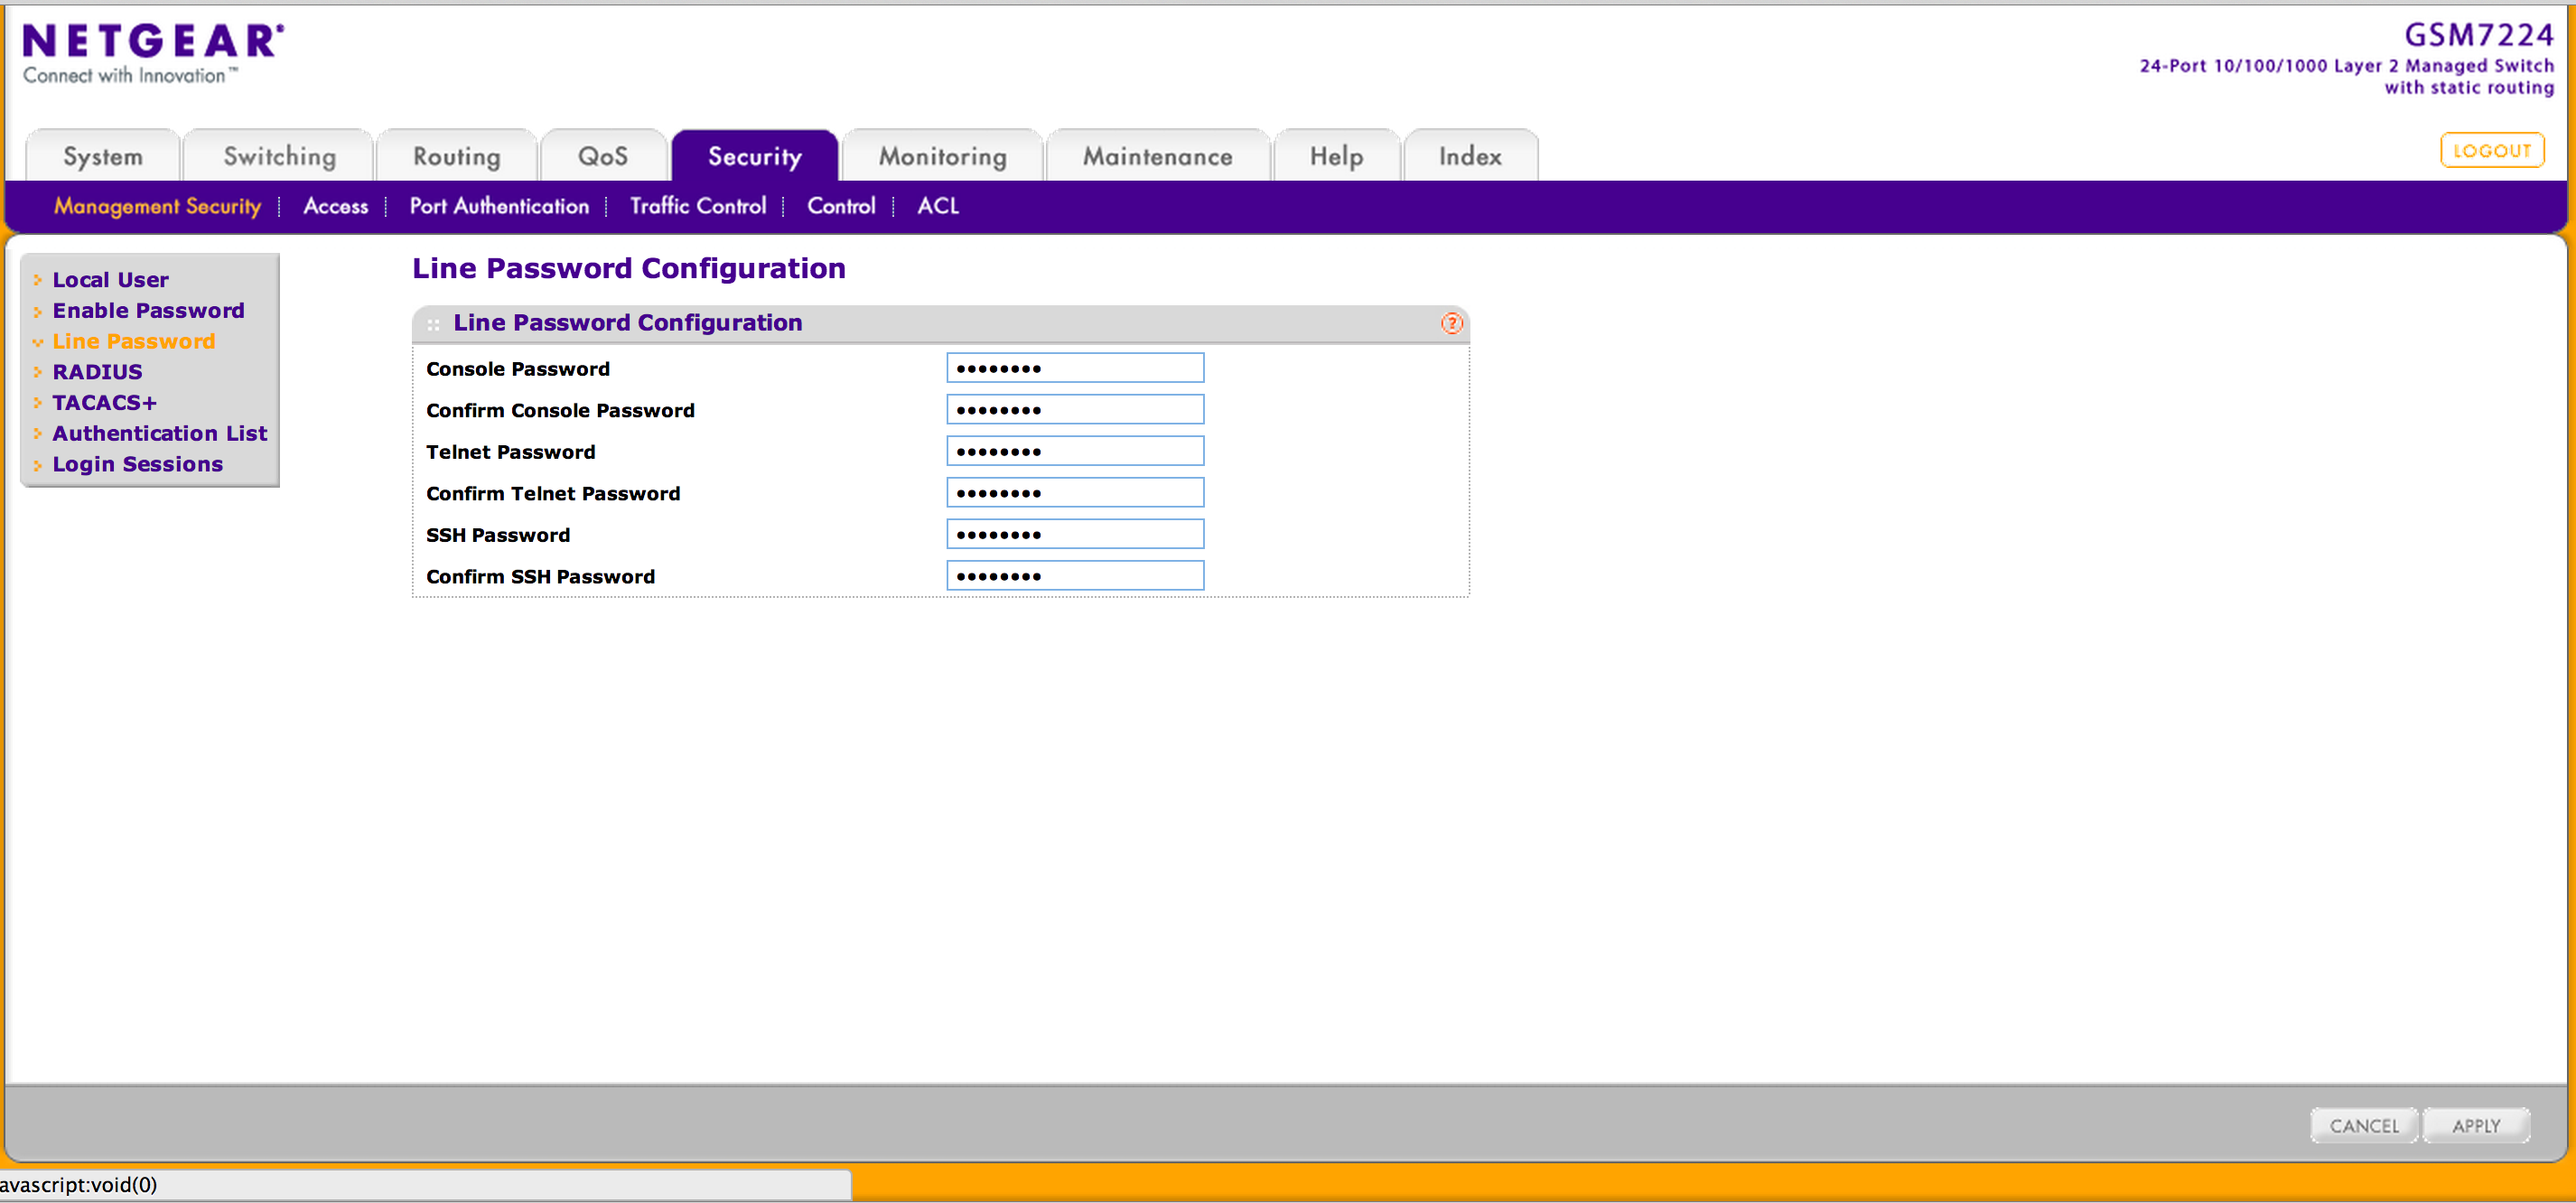The height and width of the screenshot is (1203, 2576).
Task: Focus the Confirm SSH Password field
Action: (1074, 576)
